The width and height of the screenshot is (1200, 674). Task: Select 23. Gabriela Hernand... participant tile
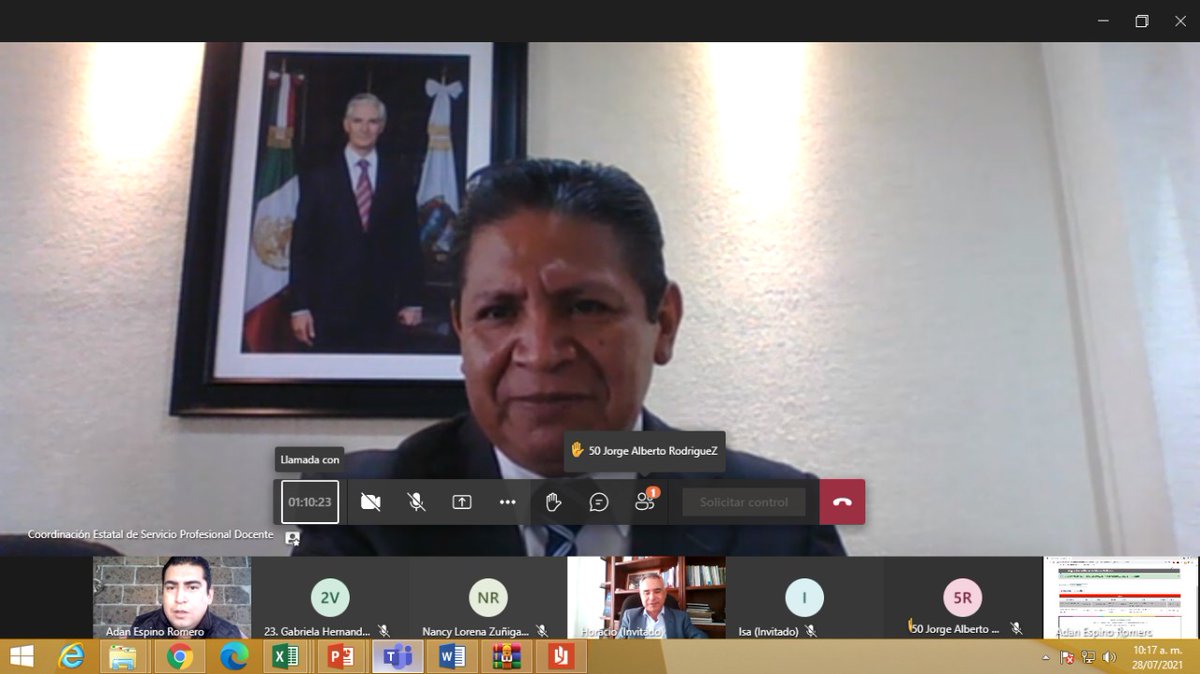(x=330, y=598)
